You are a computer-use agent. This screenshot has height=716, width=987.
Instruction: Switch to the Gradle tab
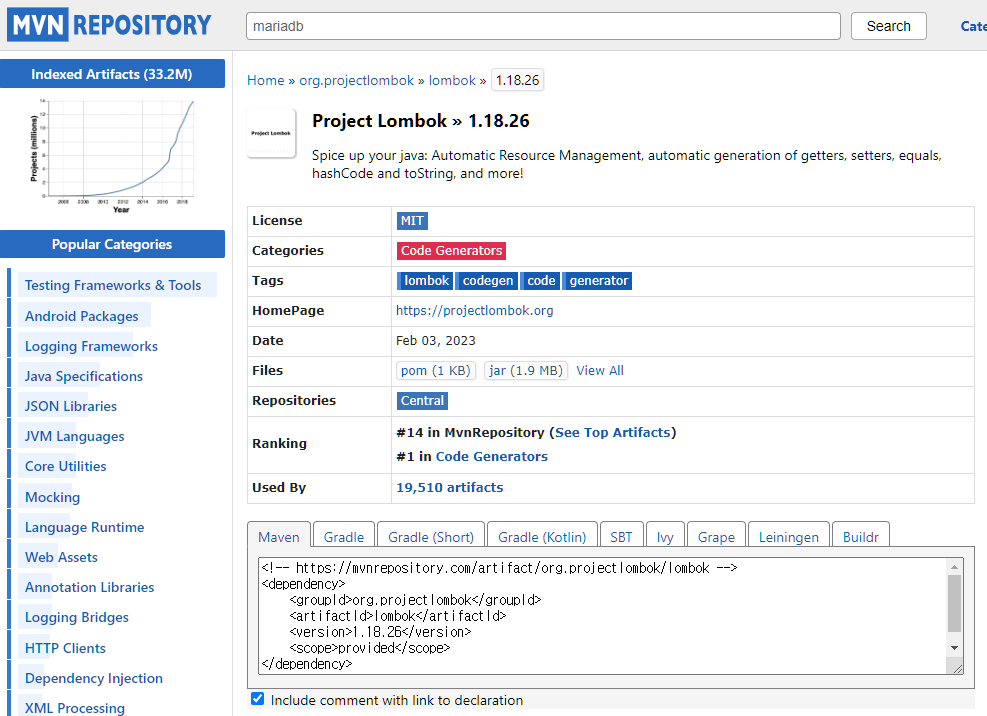(344, 535)
